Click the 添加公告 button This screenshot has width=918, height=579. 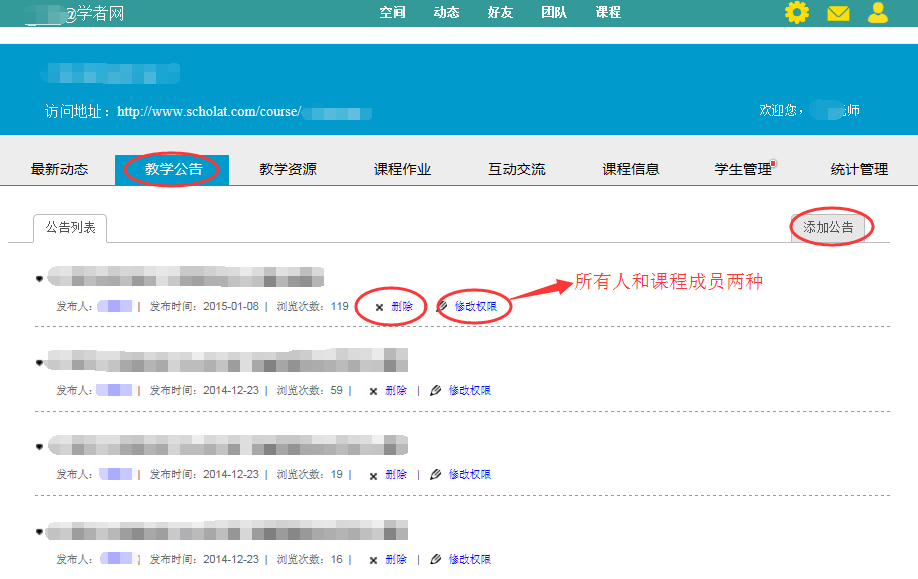[828, 227]
